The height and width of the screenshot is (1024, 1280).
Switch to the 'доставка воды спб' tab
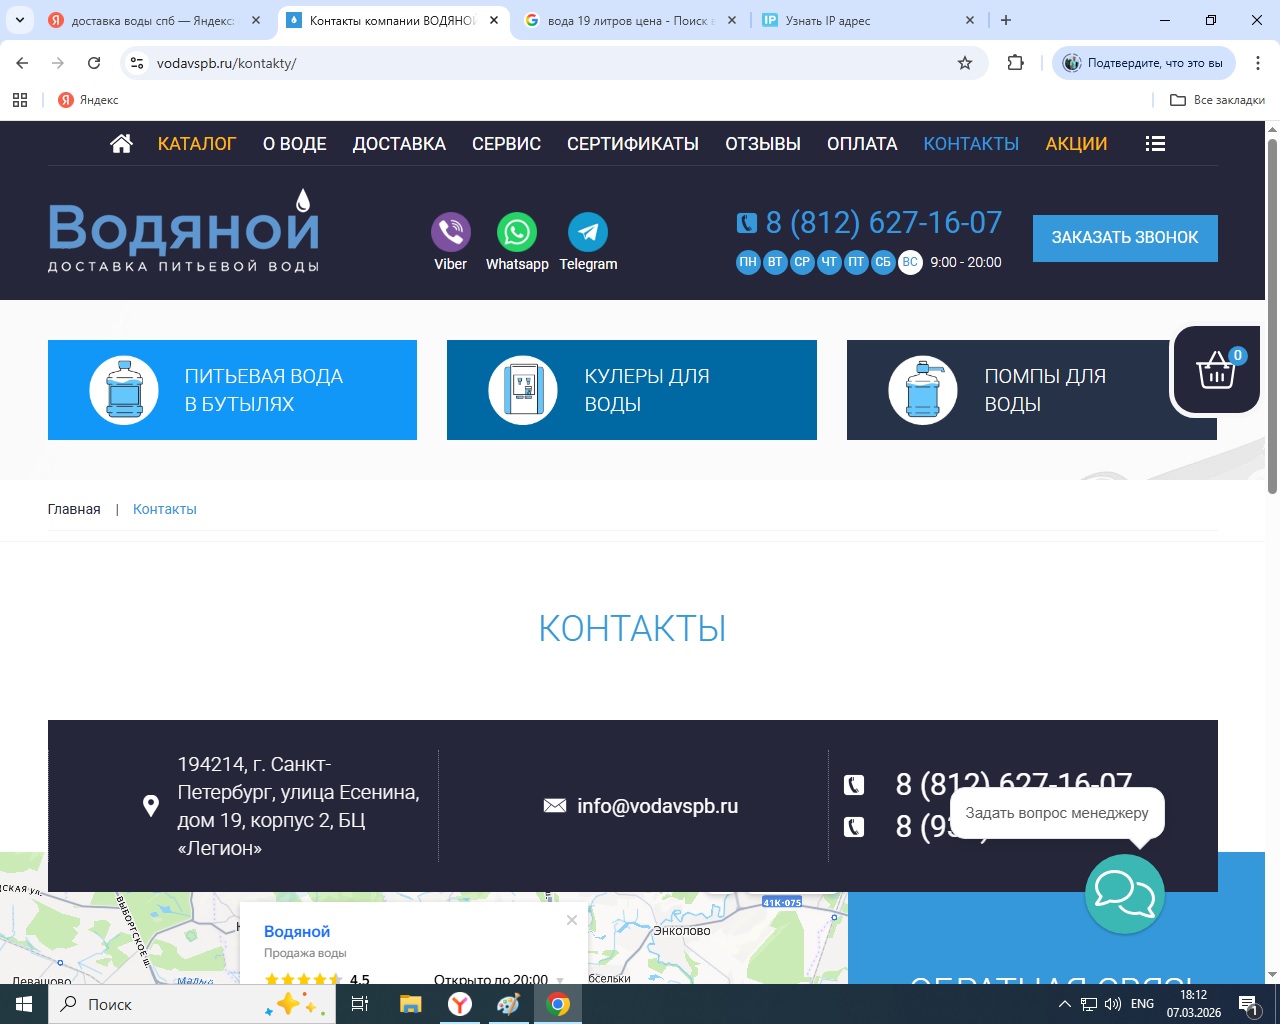155,20
